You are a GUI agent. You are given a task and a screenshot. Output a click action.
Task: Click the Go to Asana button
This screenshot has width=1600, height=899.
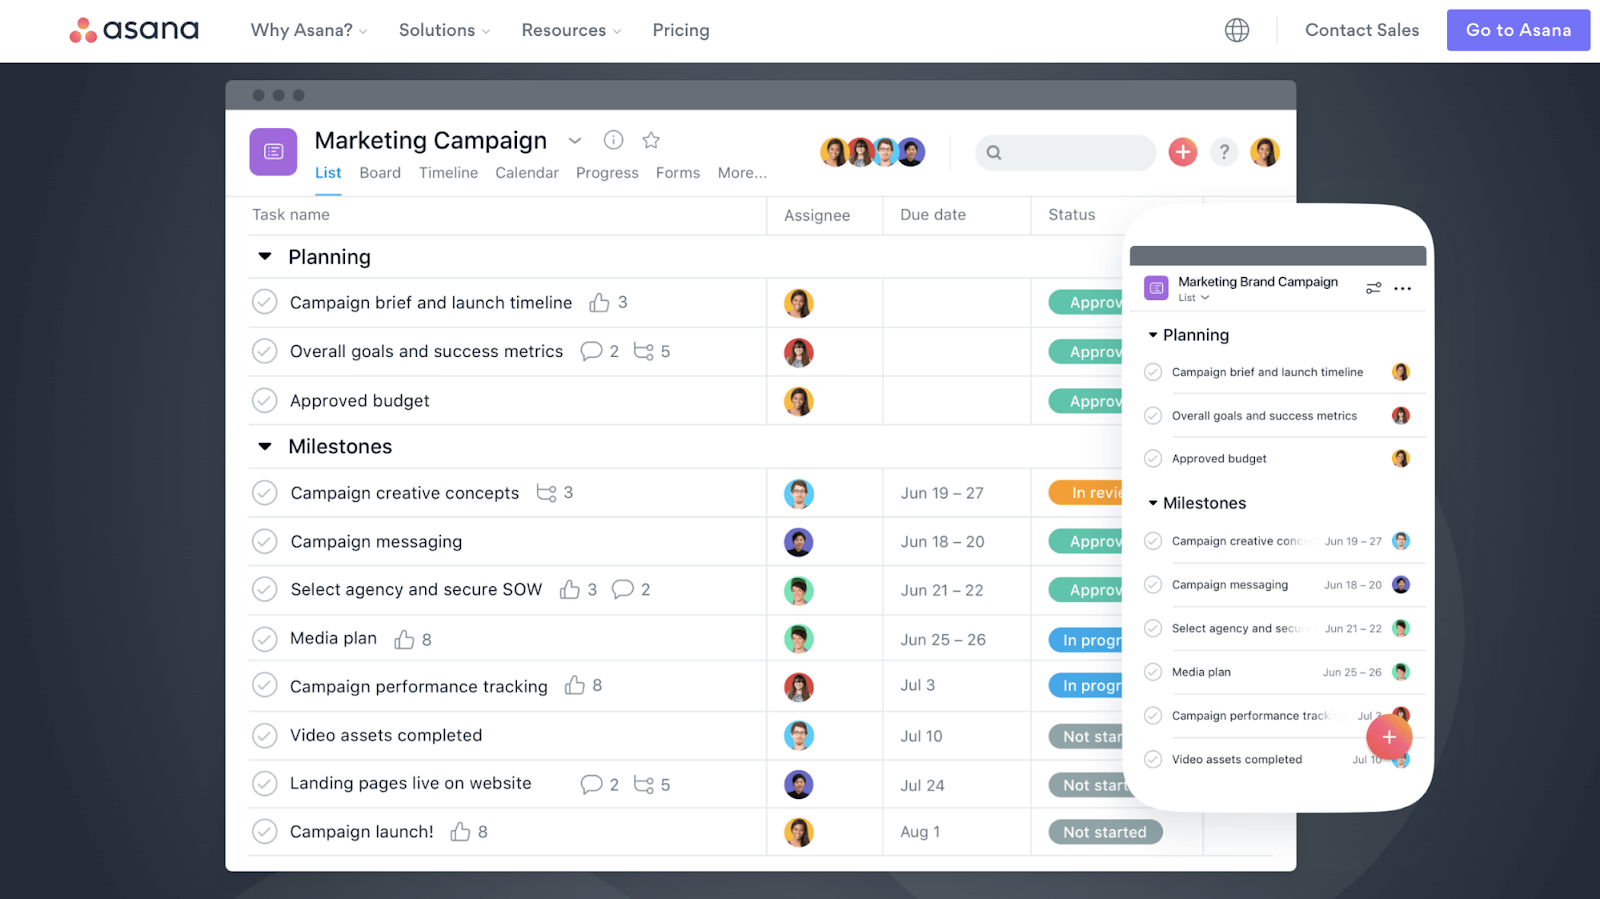pos(1518,30)
